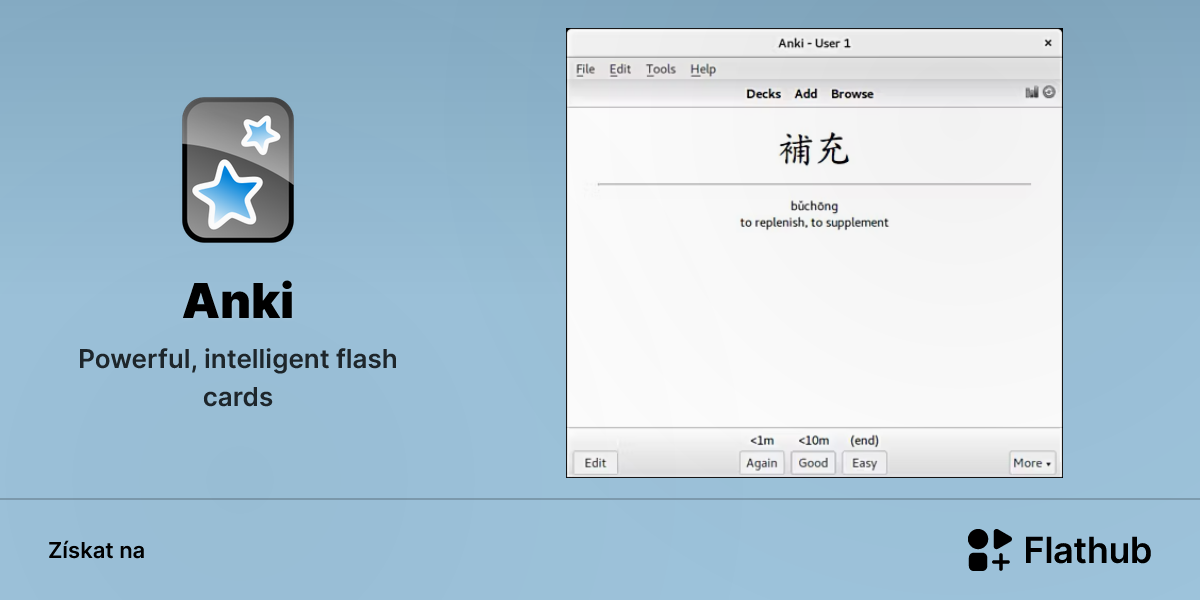This screenshot has width=1200, height=600.
Task: Close the Anki window
Action: coord(1048,43)
